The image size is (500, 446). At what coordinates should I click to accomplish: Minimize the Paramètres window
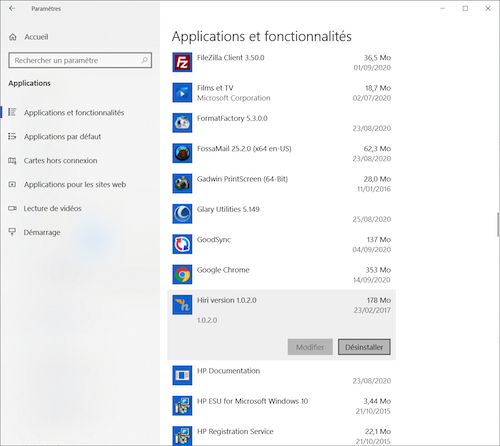tap(443, 8)
